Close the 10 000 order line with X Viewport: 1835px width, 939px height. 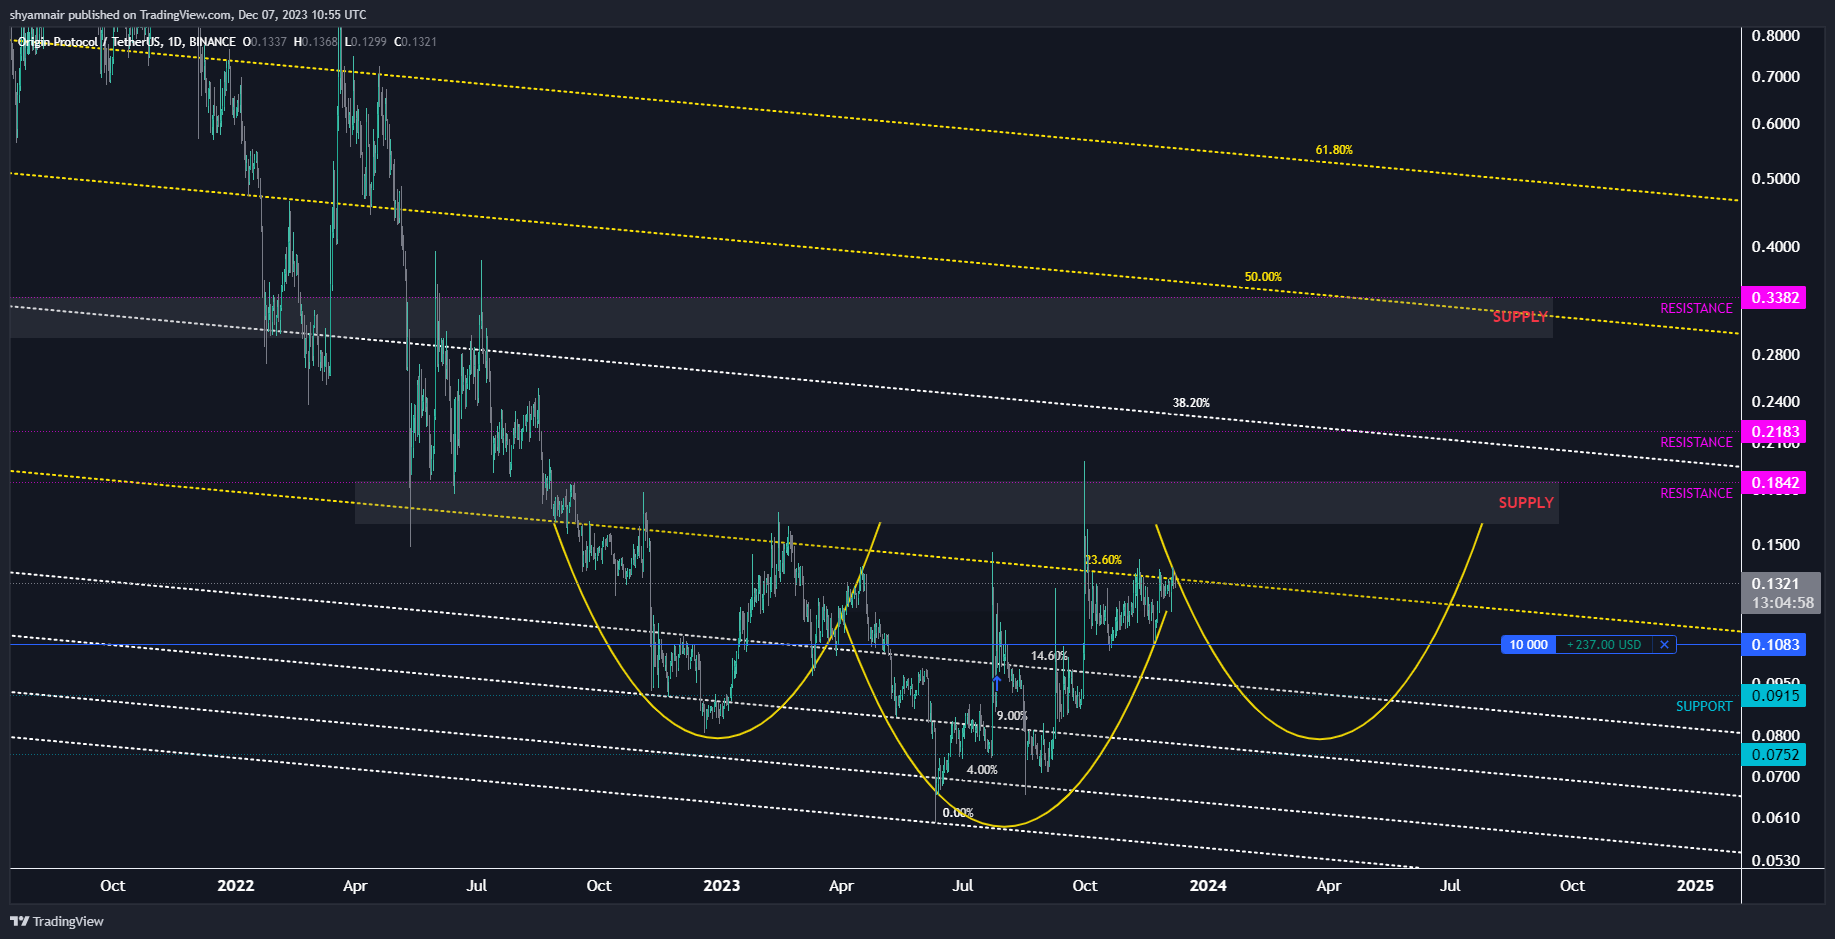click(1664, 645)
